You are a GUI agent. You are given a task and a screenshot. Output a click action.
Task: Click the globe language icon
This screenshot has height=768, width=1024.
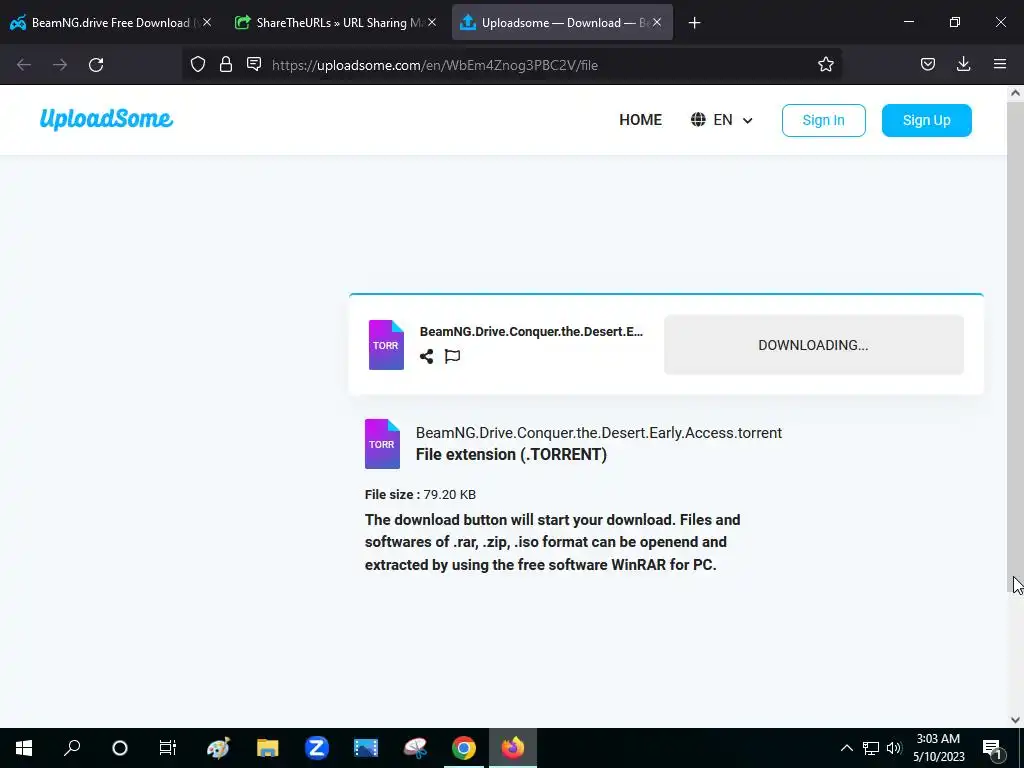click(698, 120)
